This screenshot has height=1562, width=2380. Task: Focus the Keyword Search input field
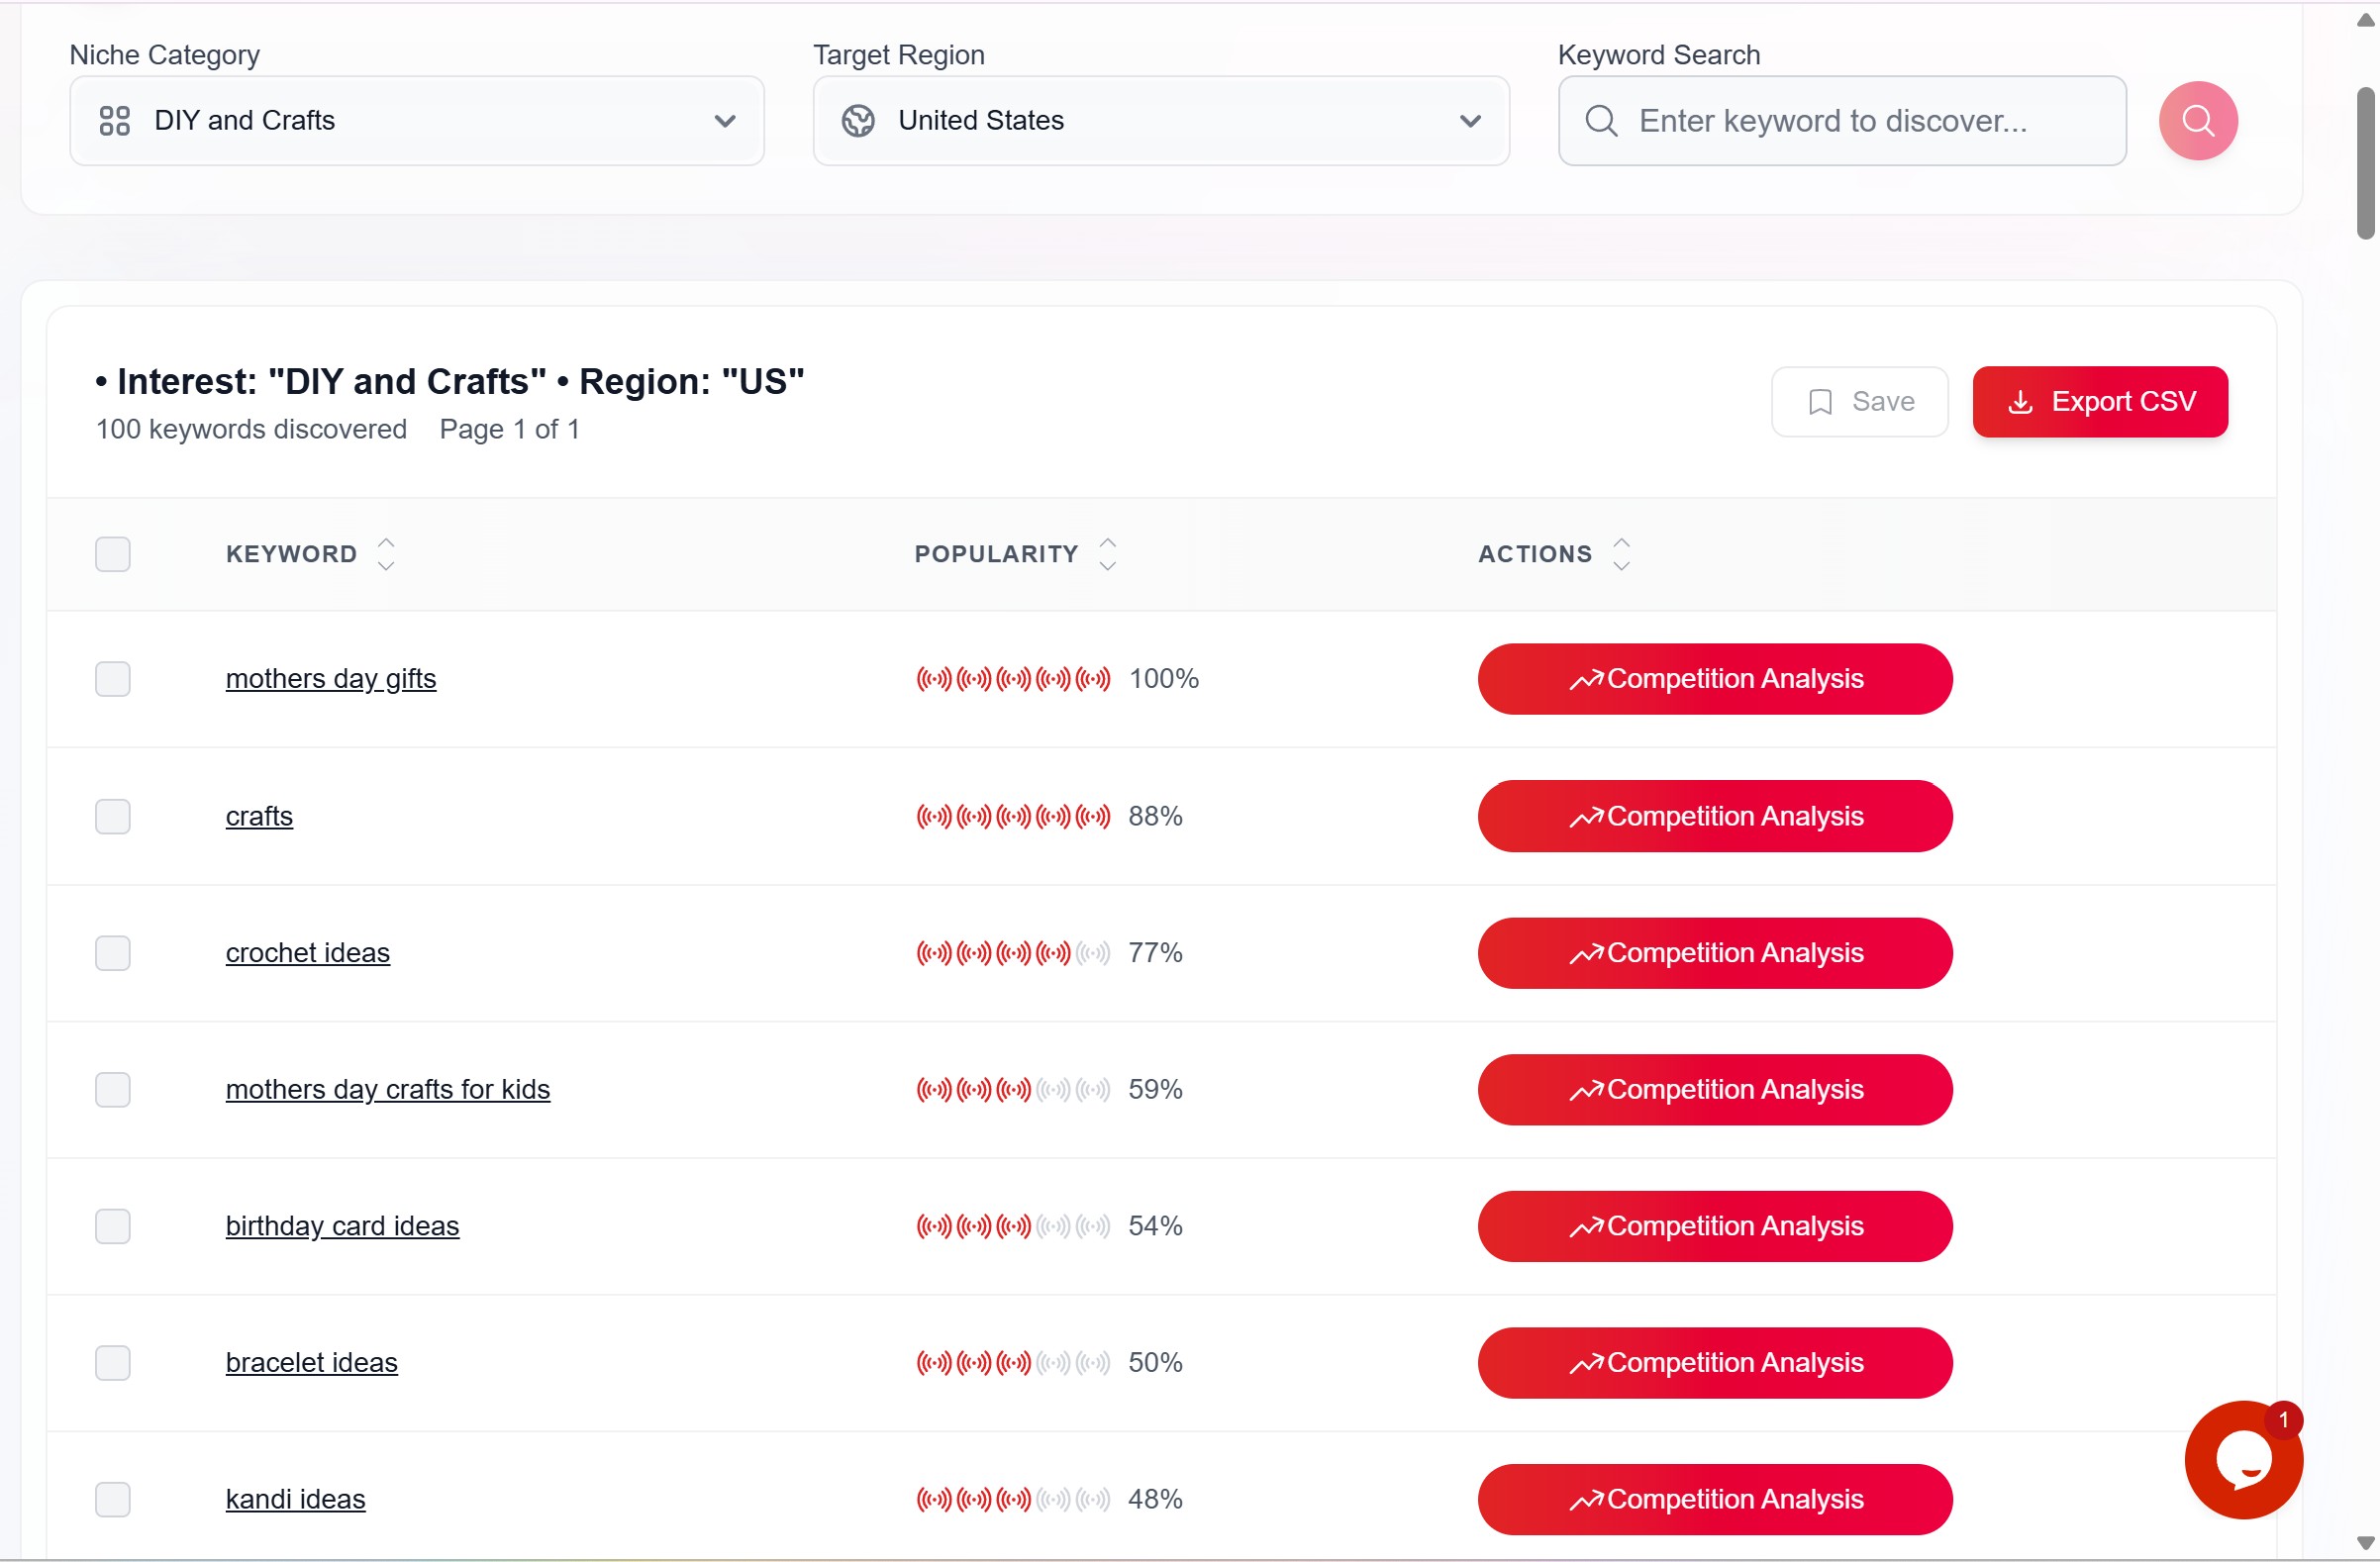pos(1841,121)
